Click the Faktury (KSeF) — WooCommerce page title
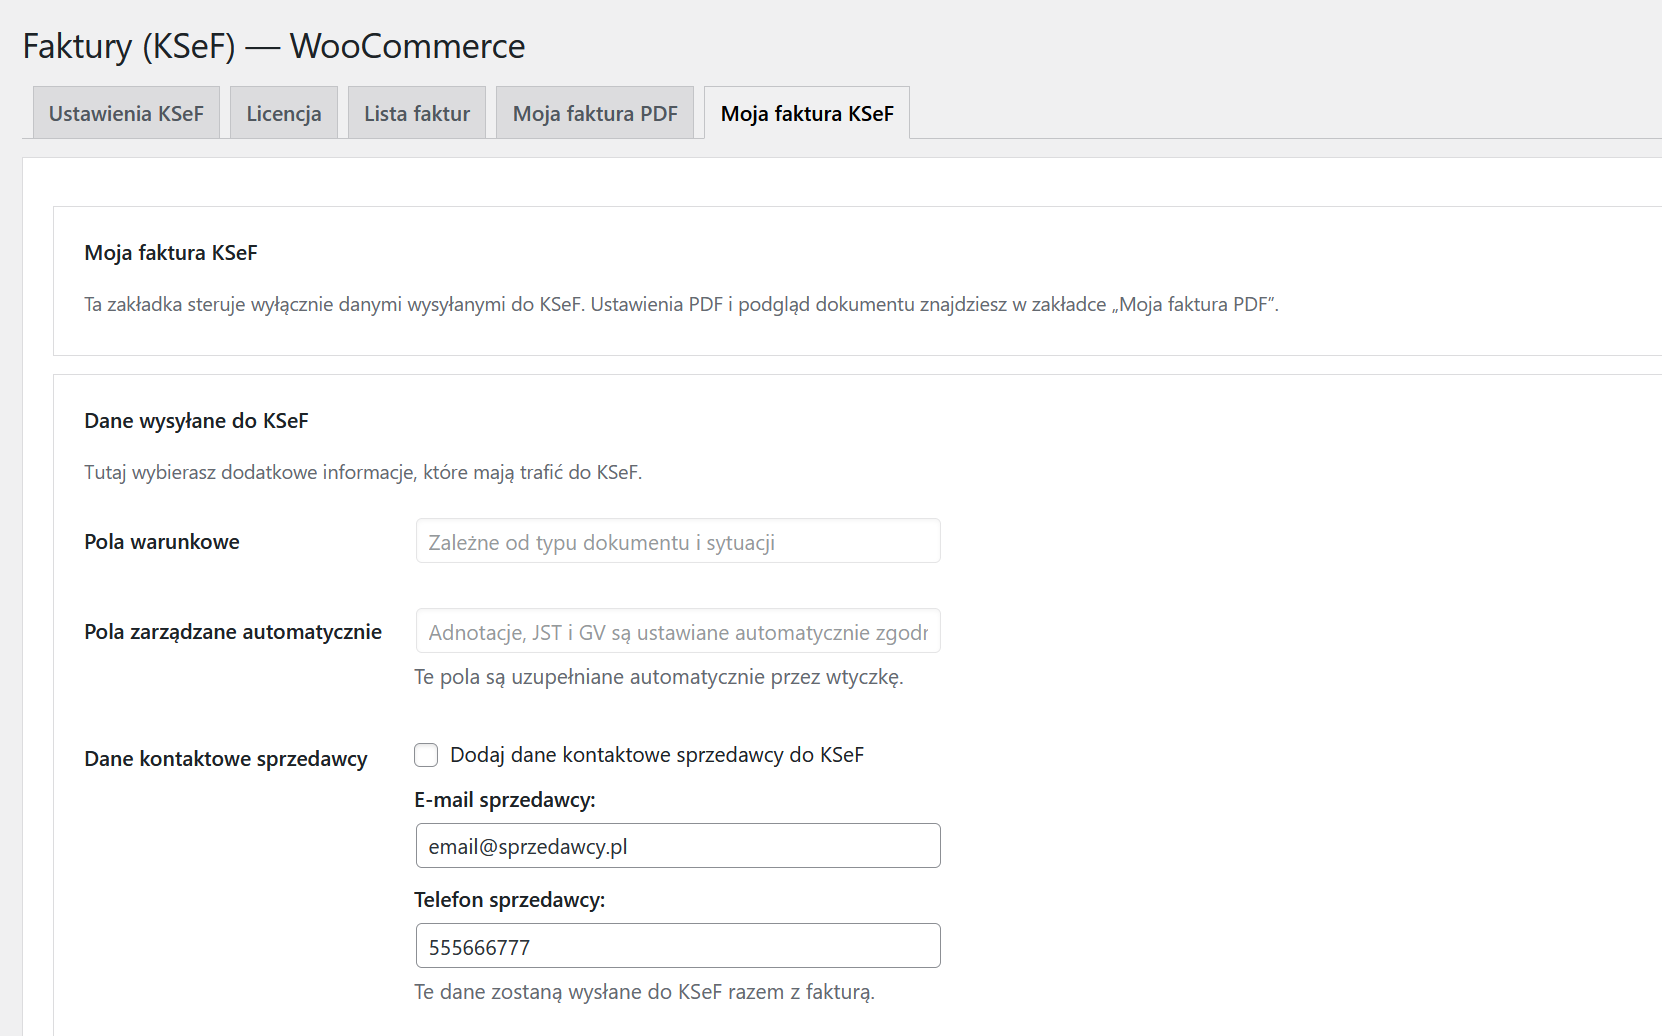The image size is (1662, 1036). pyautogui.click(x=274, y=46)
